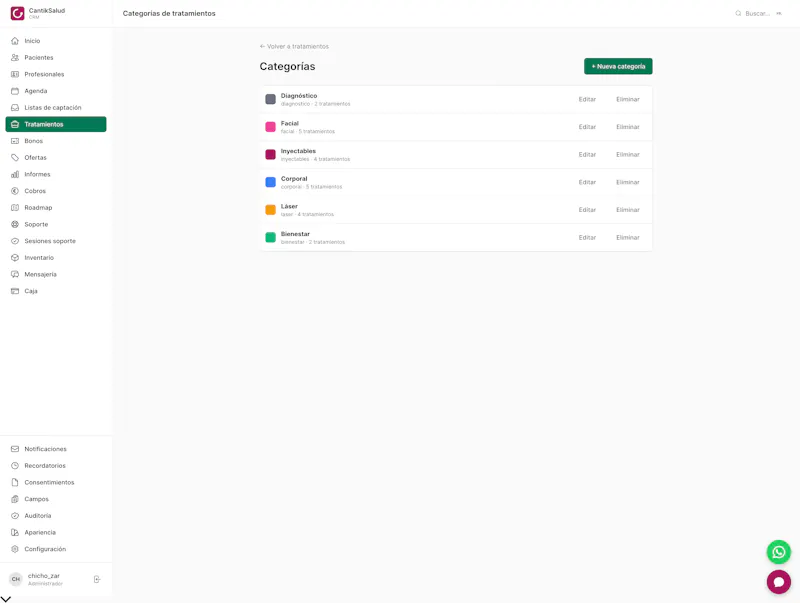The height and width of the screenshot is (603, 800).
Task: Edit the Facial category
Action: click(x=587, y=127)
